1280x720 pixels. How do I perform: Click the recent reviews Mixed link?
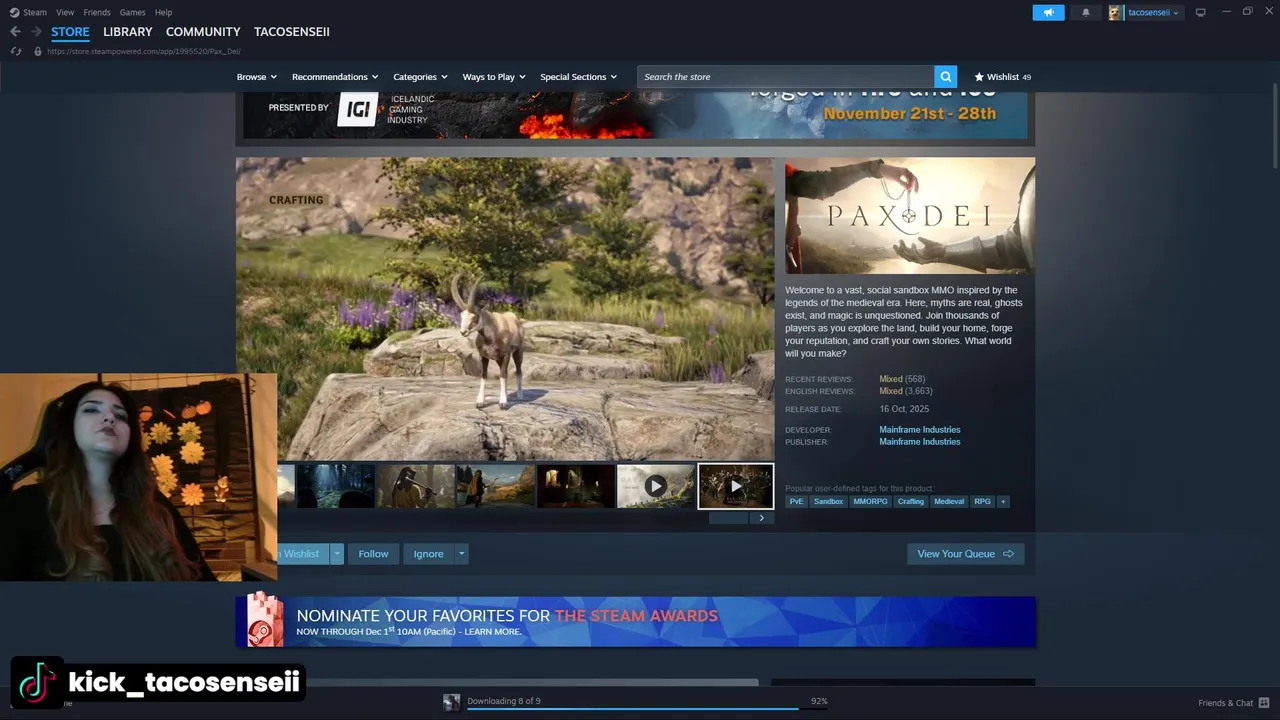[x=890, y=379]
